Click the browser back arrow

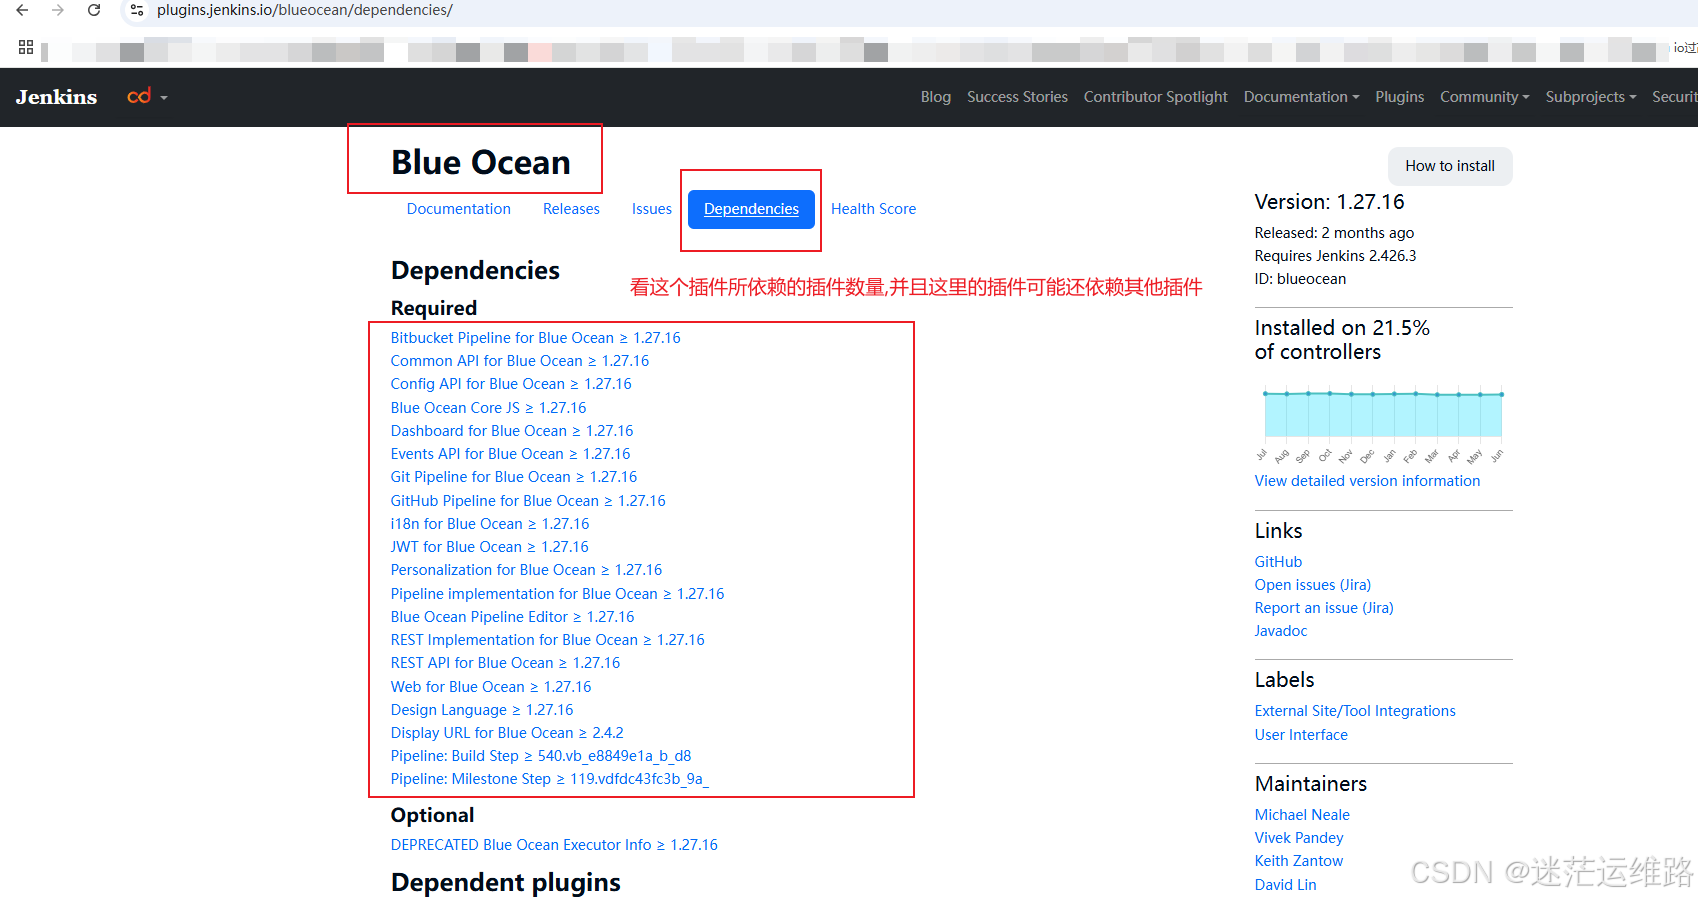pos(22,10)
